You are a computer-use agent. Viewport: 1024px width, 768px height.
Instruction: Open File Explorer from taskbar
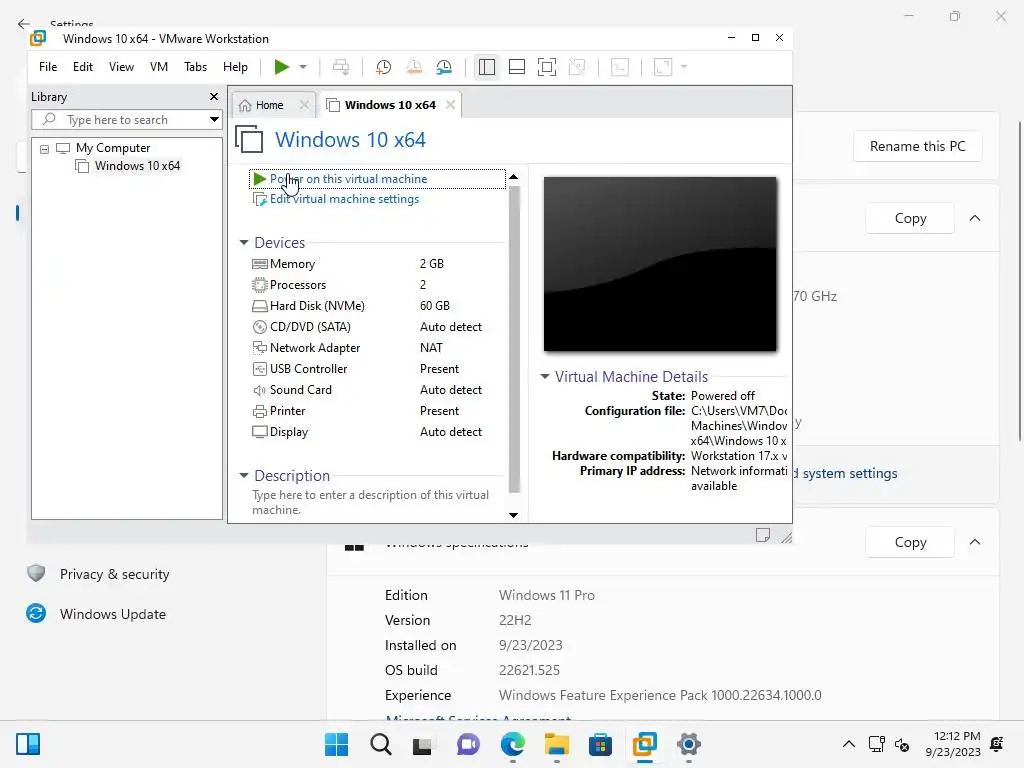click(x=556, y=744)
